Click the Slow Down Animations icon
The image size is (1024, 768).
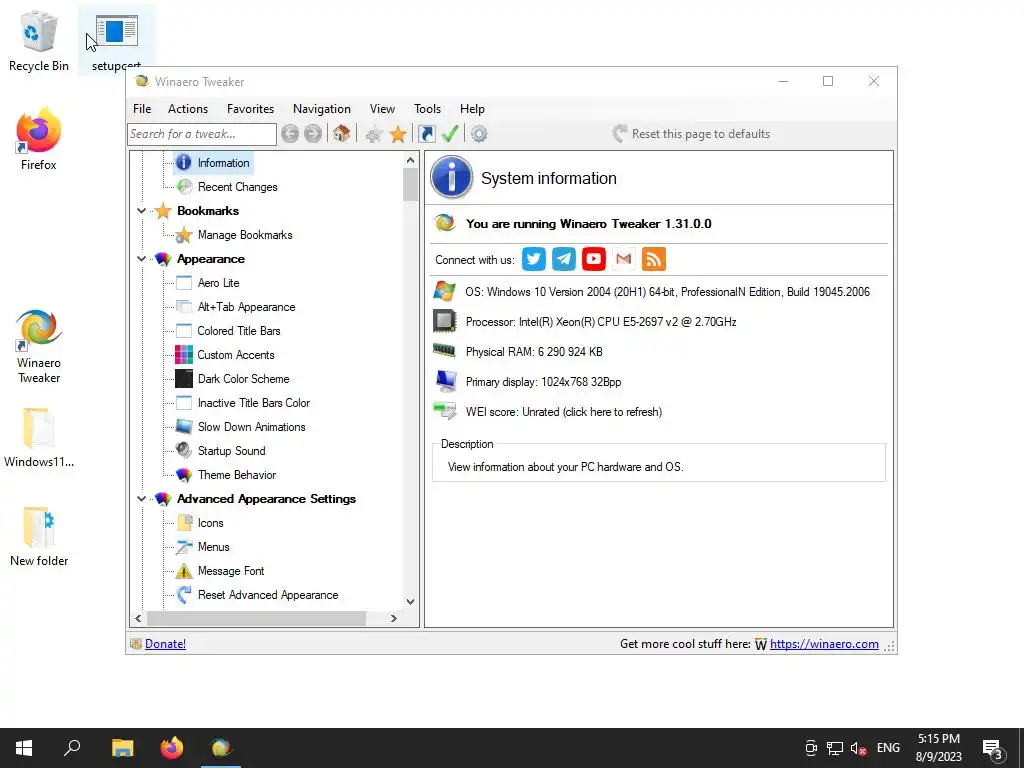(x=184, y=426)
